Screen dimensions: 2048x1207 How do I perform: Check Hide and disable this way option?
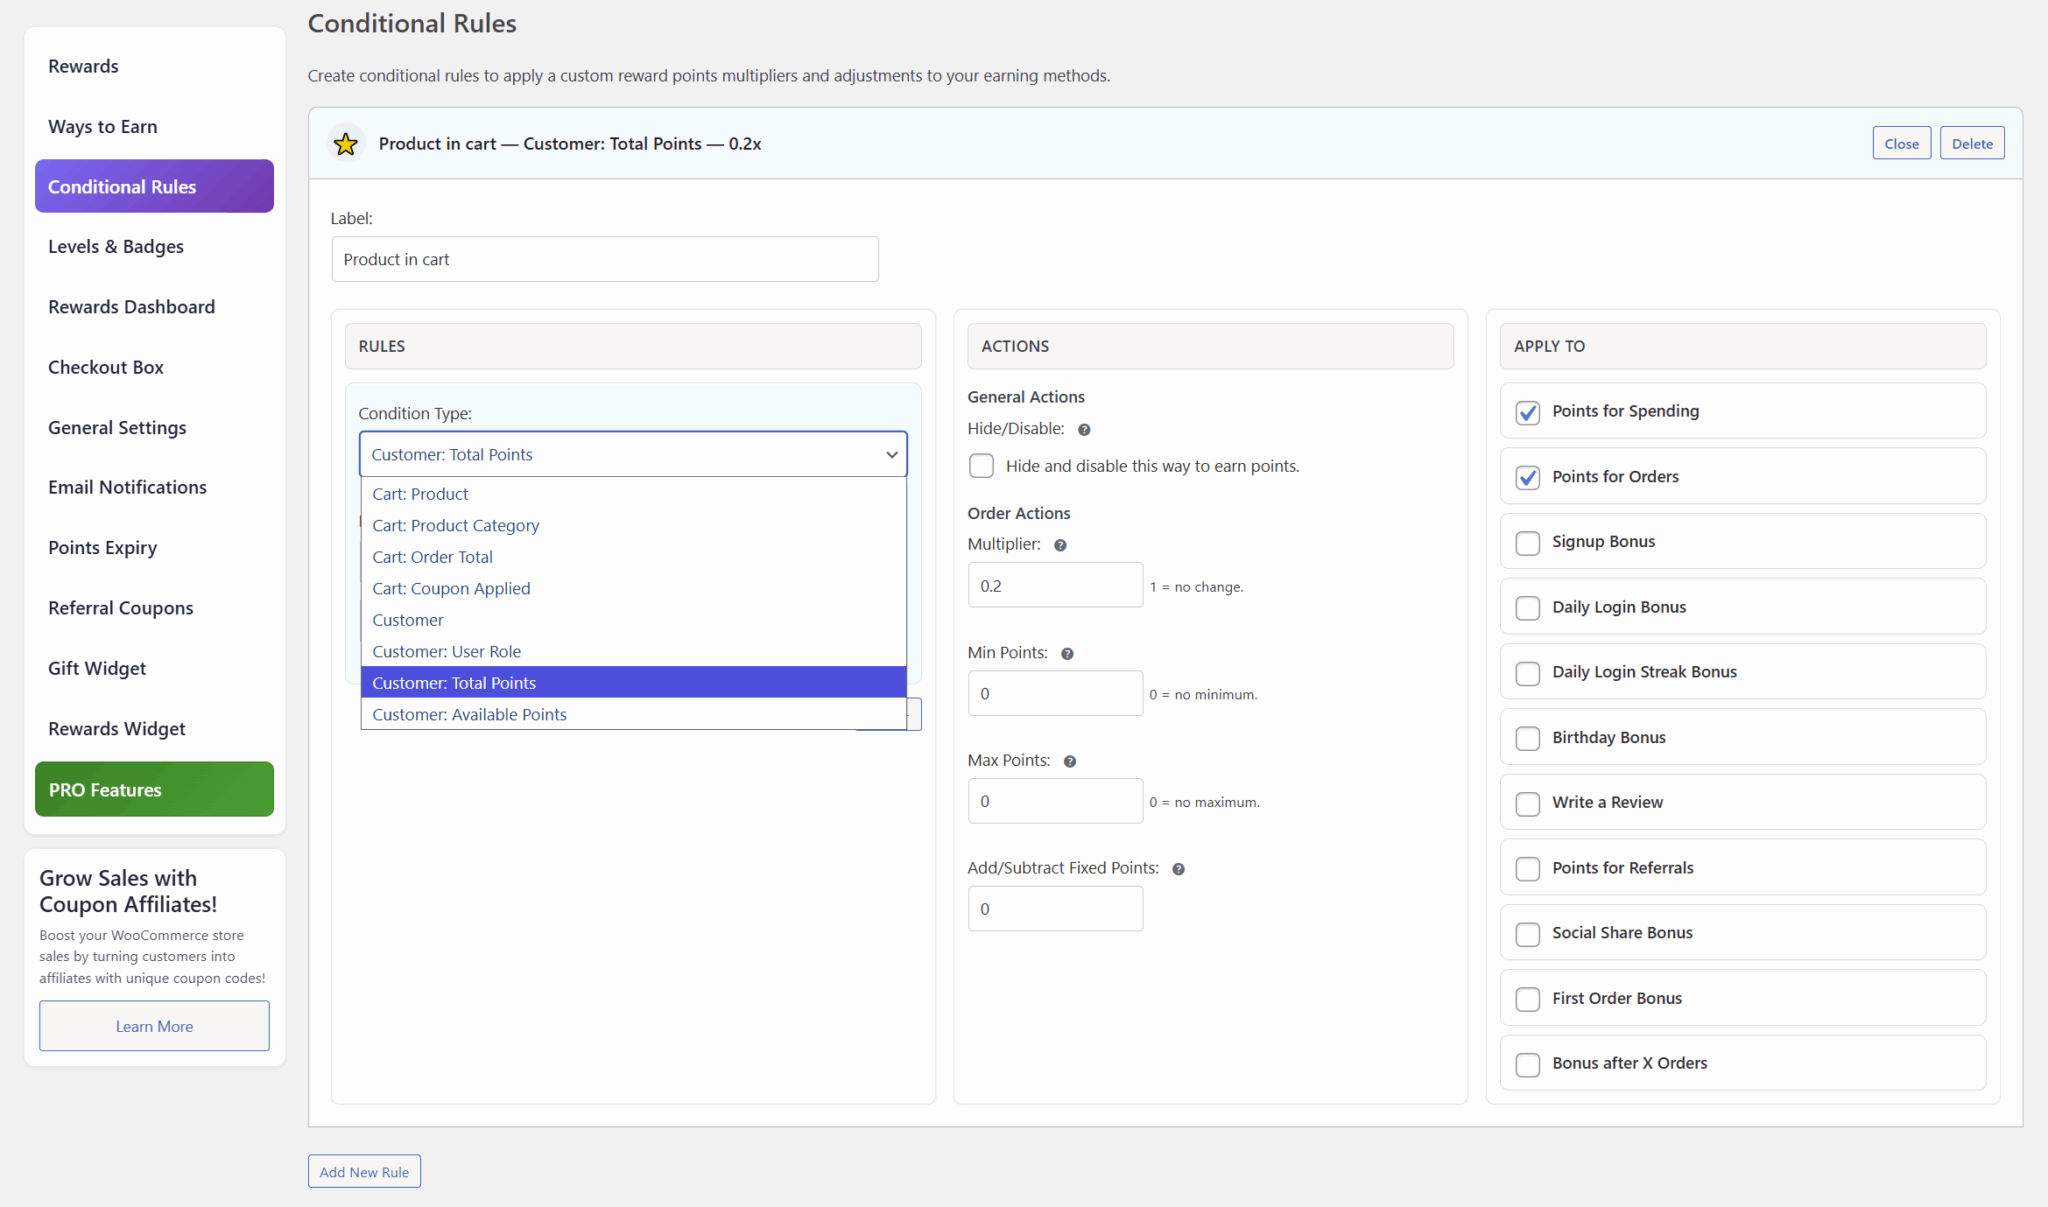tap(981, 466)
